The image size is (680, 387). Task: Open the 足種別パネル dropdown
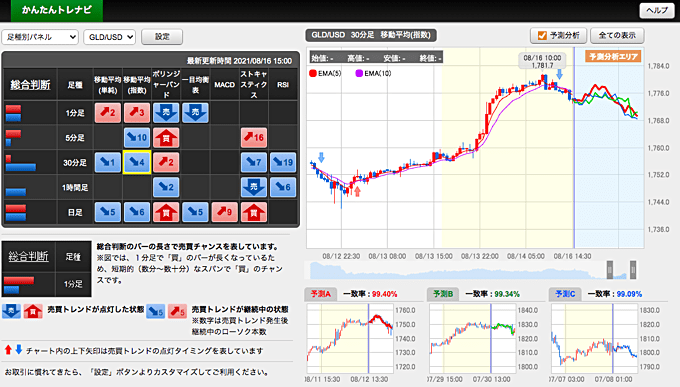[x=40, y=37]
